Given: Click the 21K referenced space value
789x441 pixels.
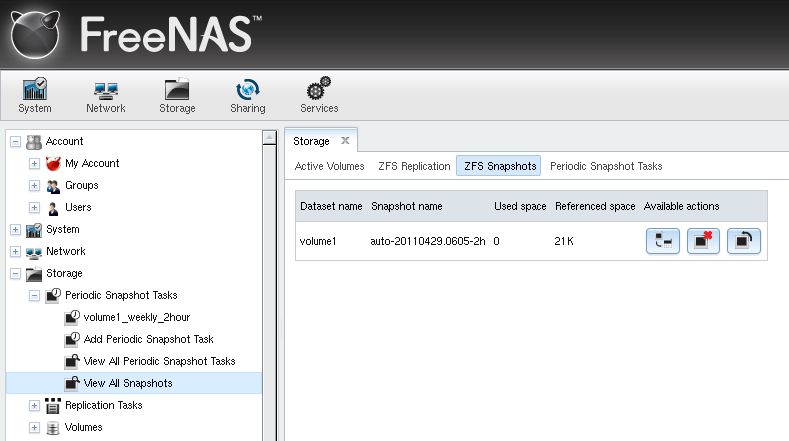Looking at the screenshot, I should coord(564,241).
